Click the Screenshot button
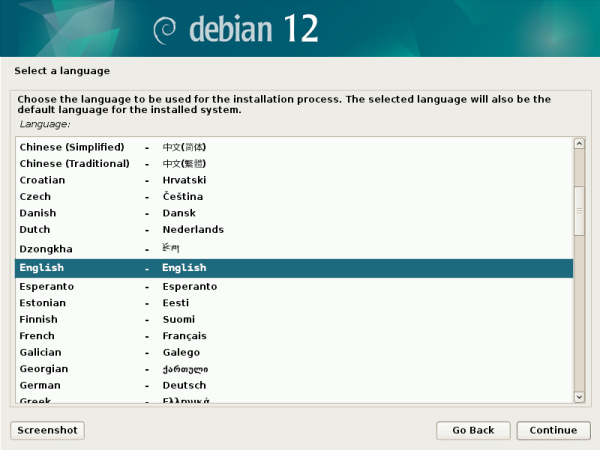Viewport: 600px width, 450px height. [x=47, y=430]
